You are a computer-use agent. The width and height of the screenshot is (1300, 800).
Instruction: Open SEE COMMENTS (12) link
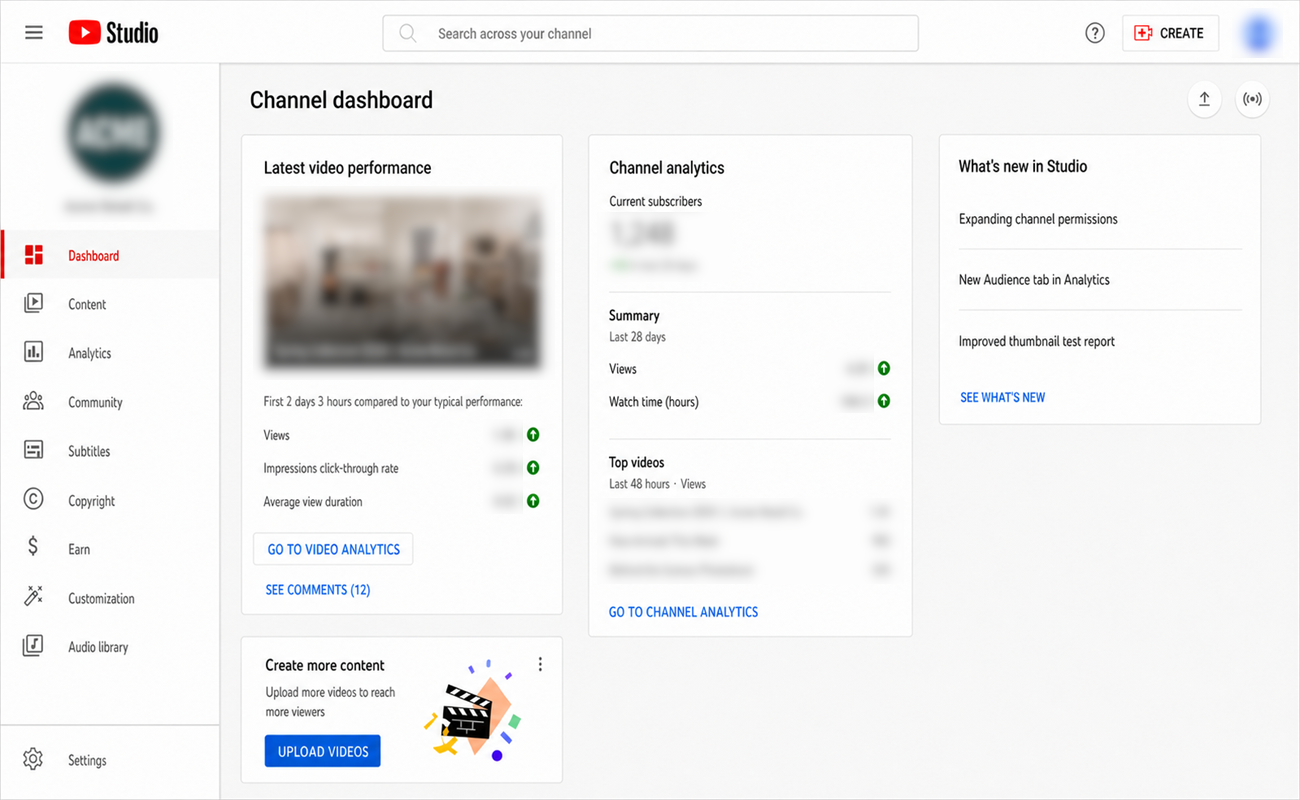point(318,590)
